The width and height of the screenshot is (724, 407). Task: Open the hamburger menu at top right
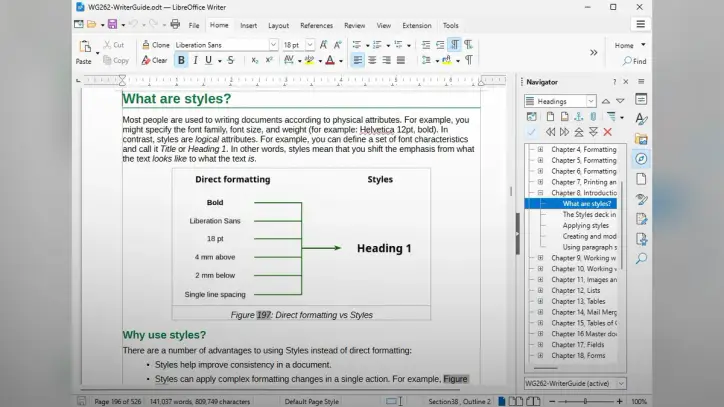click(x=640, y=24)
